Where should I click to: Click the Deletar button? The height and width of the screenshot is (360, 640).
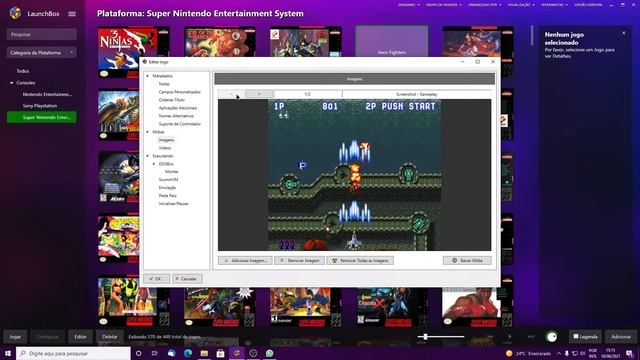click(109, 337)
